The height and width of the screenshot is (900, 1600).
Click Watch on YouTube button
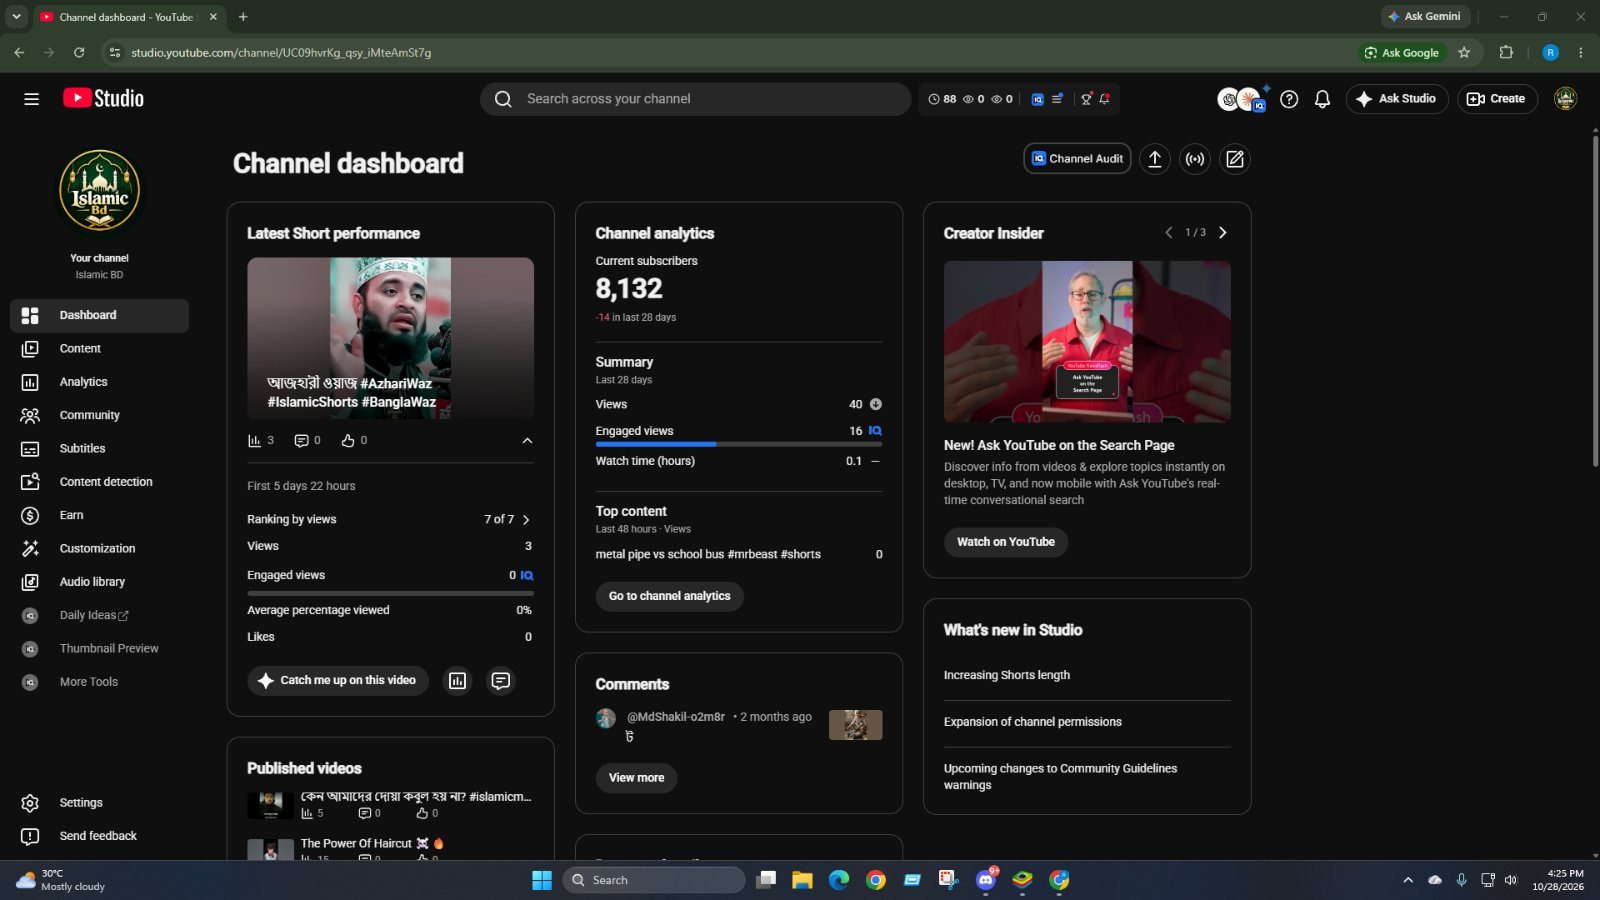pyautogui.click(x=1006, y=542)
